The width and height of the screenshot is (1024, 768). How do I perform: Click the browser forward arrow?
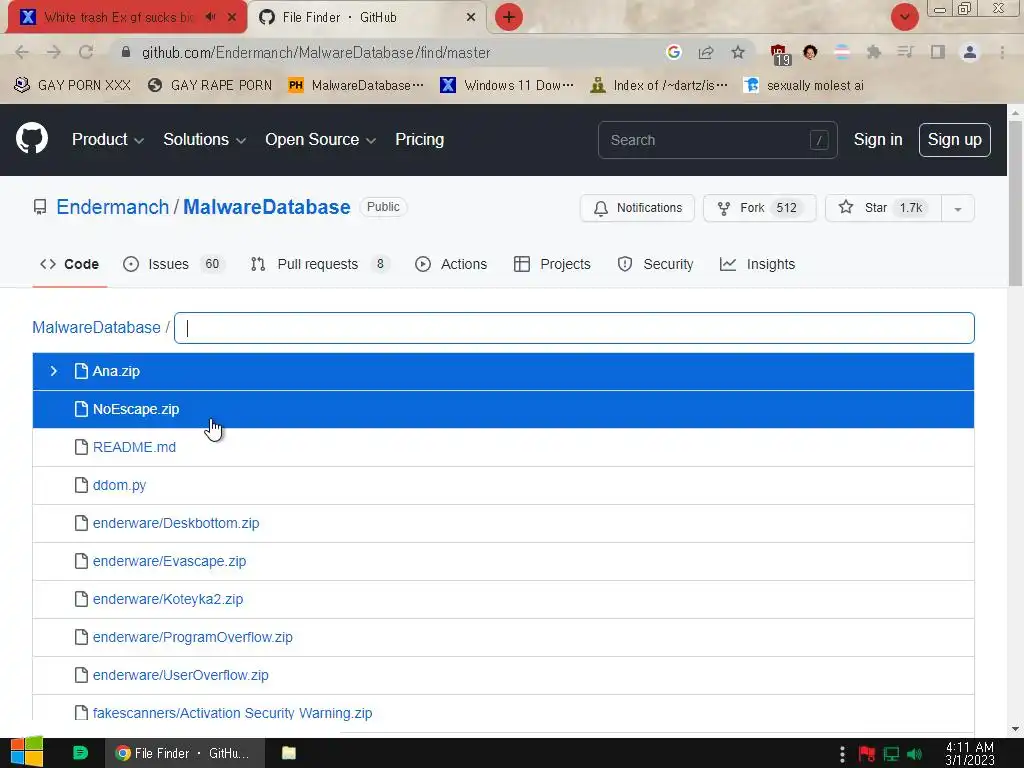click(x=54, y=52)
